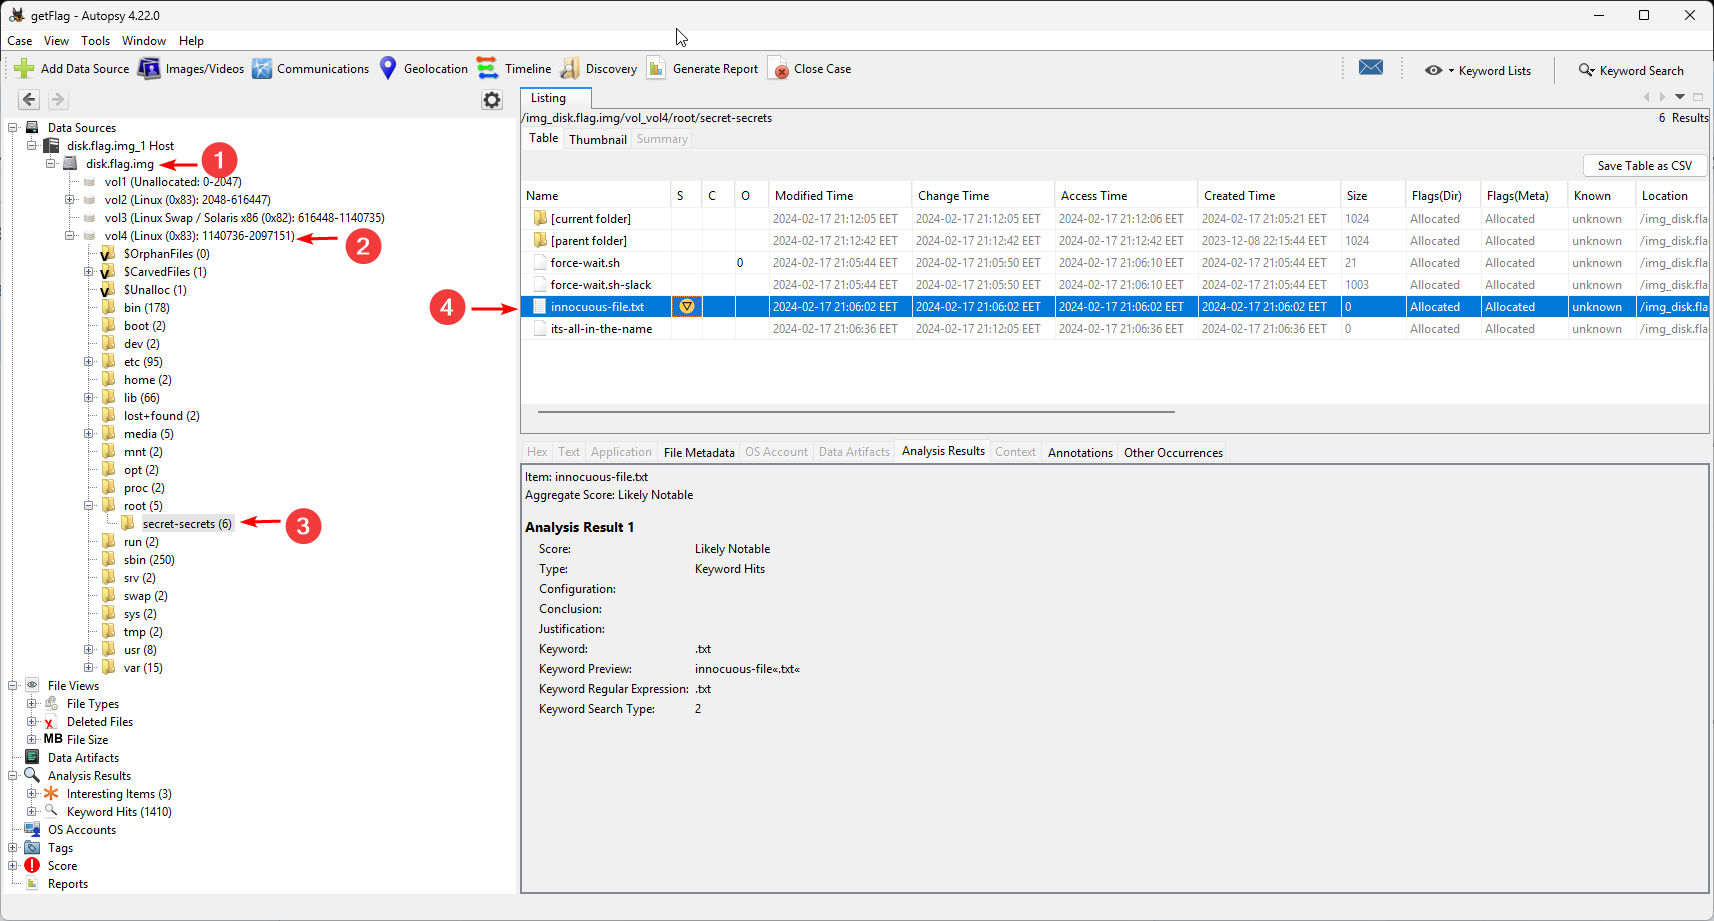This screenshot has width=1714, height=921.
Task: Click the envelope messages icon
Action: pos(1371,68)
